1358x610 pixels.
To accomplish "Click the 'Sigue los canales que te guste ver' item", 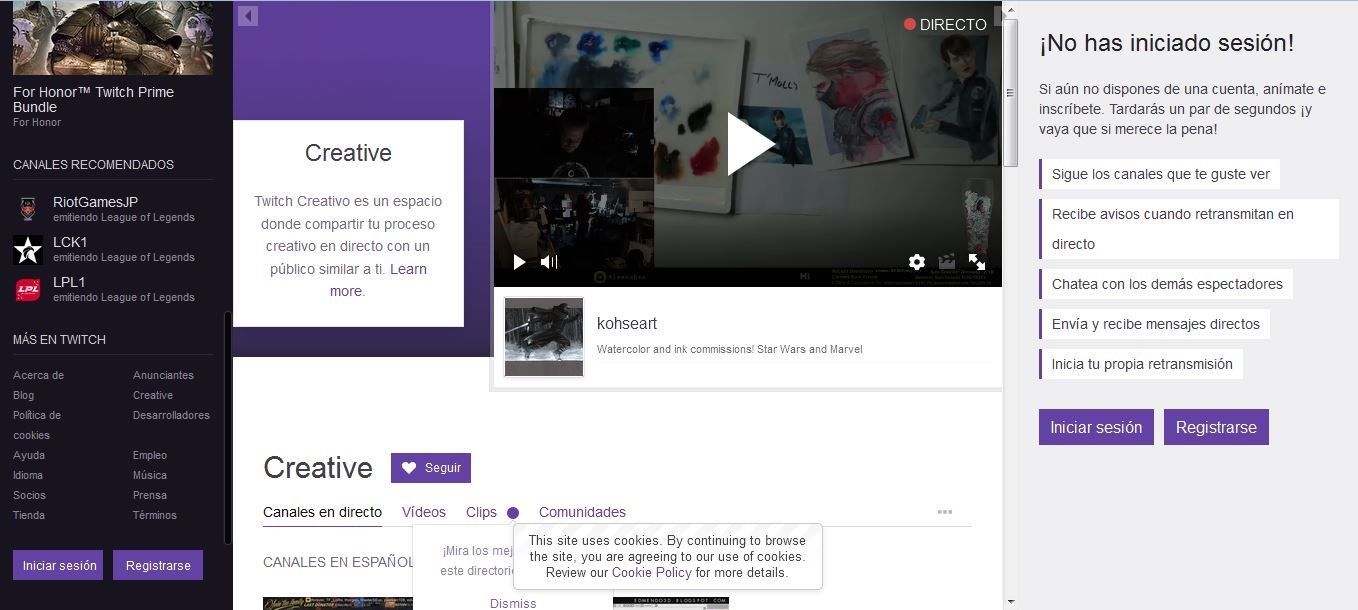I will coord(1160,174).
